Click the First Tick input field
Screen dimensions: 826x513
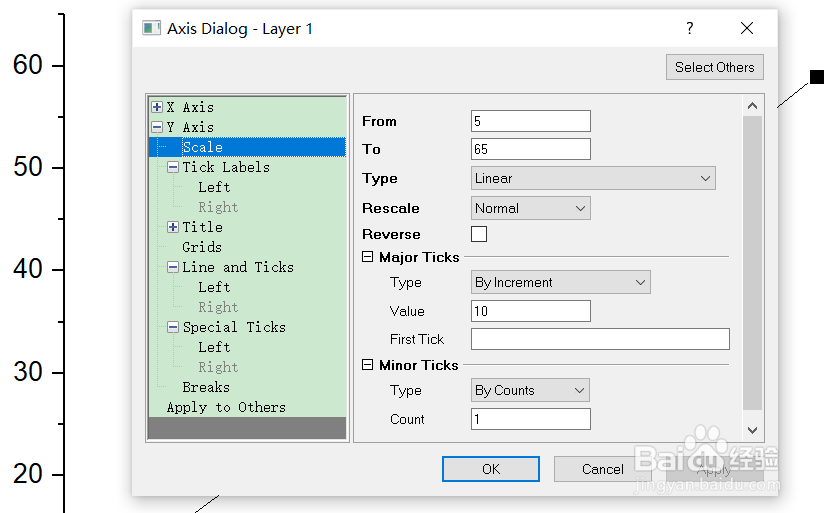pos(600,339)
